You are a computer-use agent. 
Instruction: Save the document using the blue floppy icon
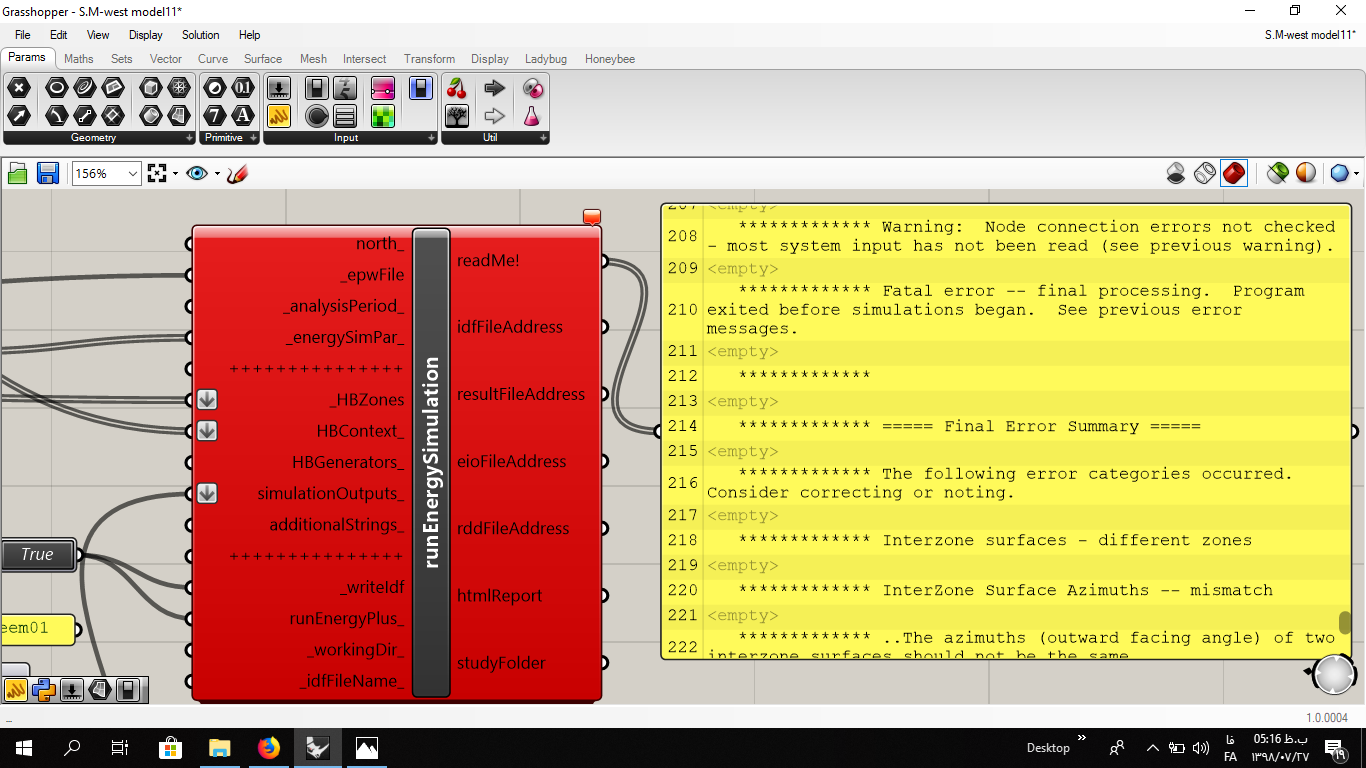click(x=47, y=174)
